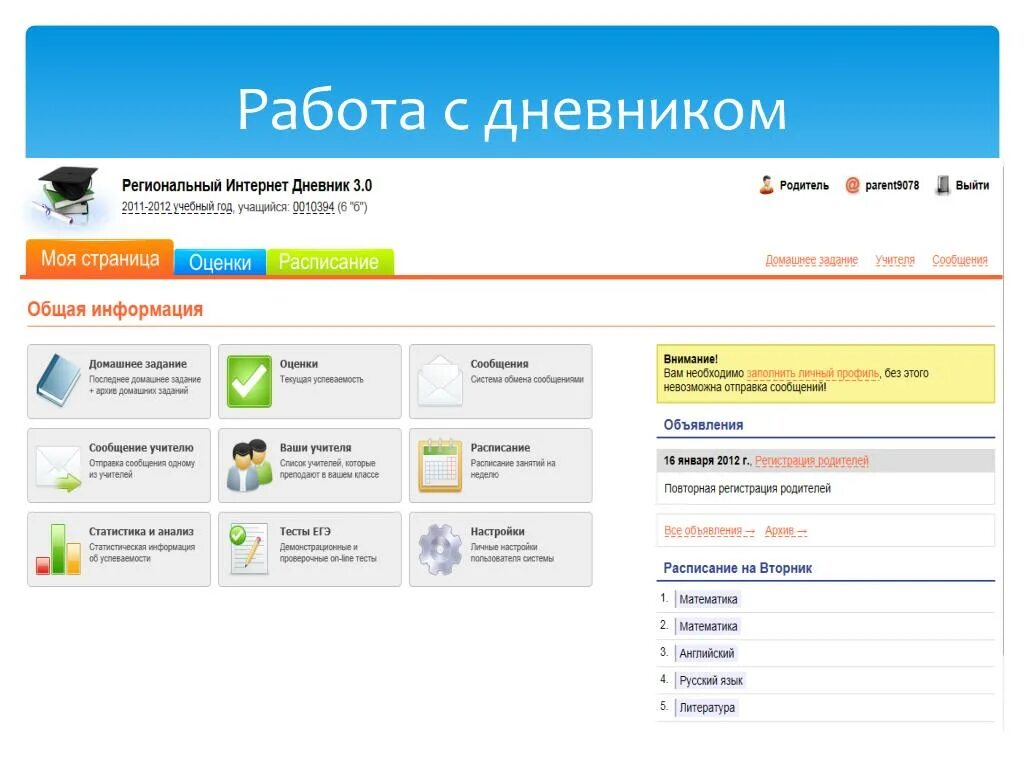Click Оценки card title text

tap(299, 364)
